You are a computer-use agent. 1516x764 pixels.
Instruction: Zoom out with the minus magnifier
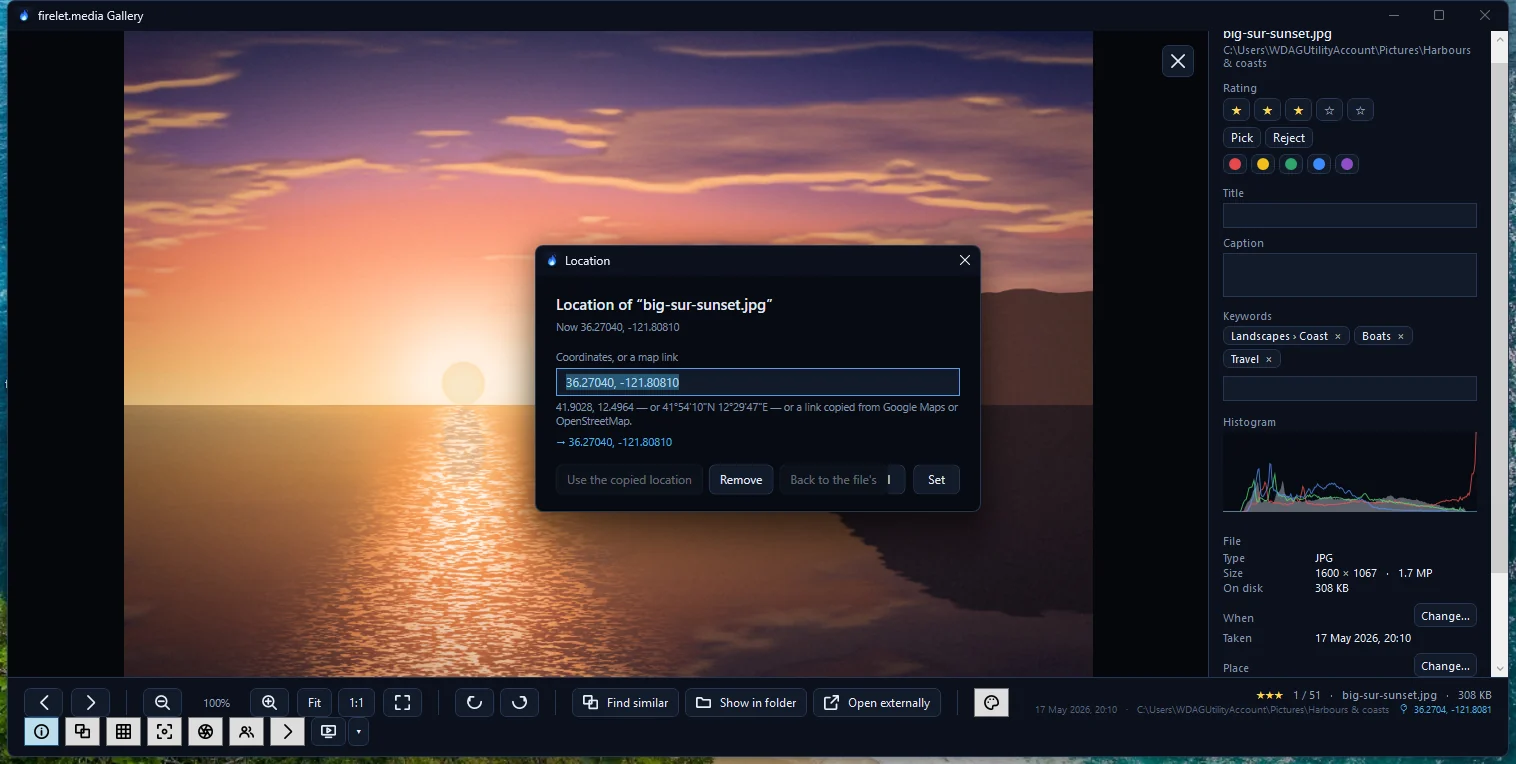(x=162, y=703)
